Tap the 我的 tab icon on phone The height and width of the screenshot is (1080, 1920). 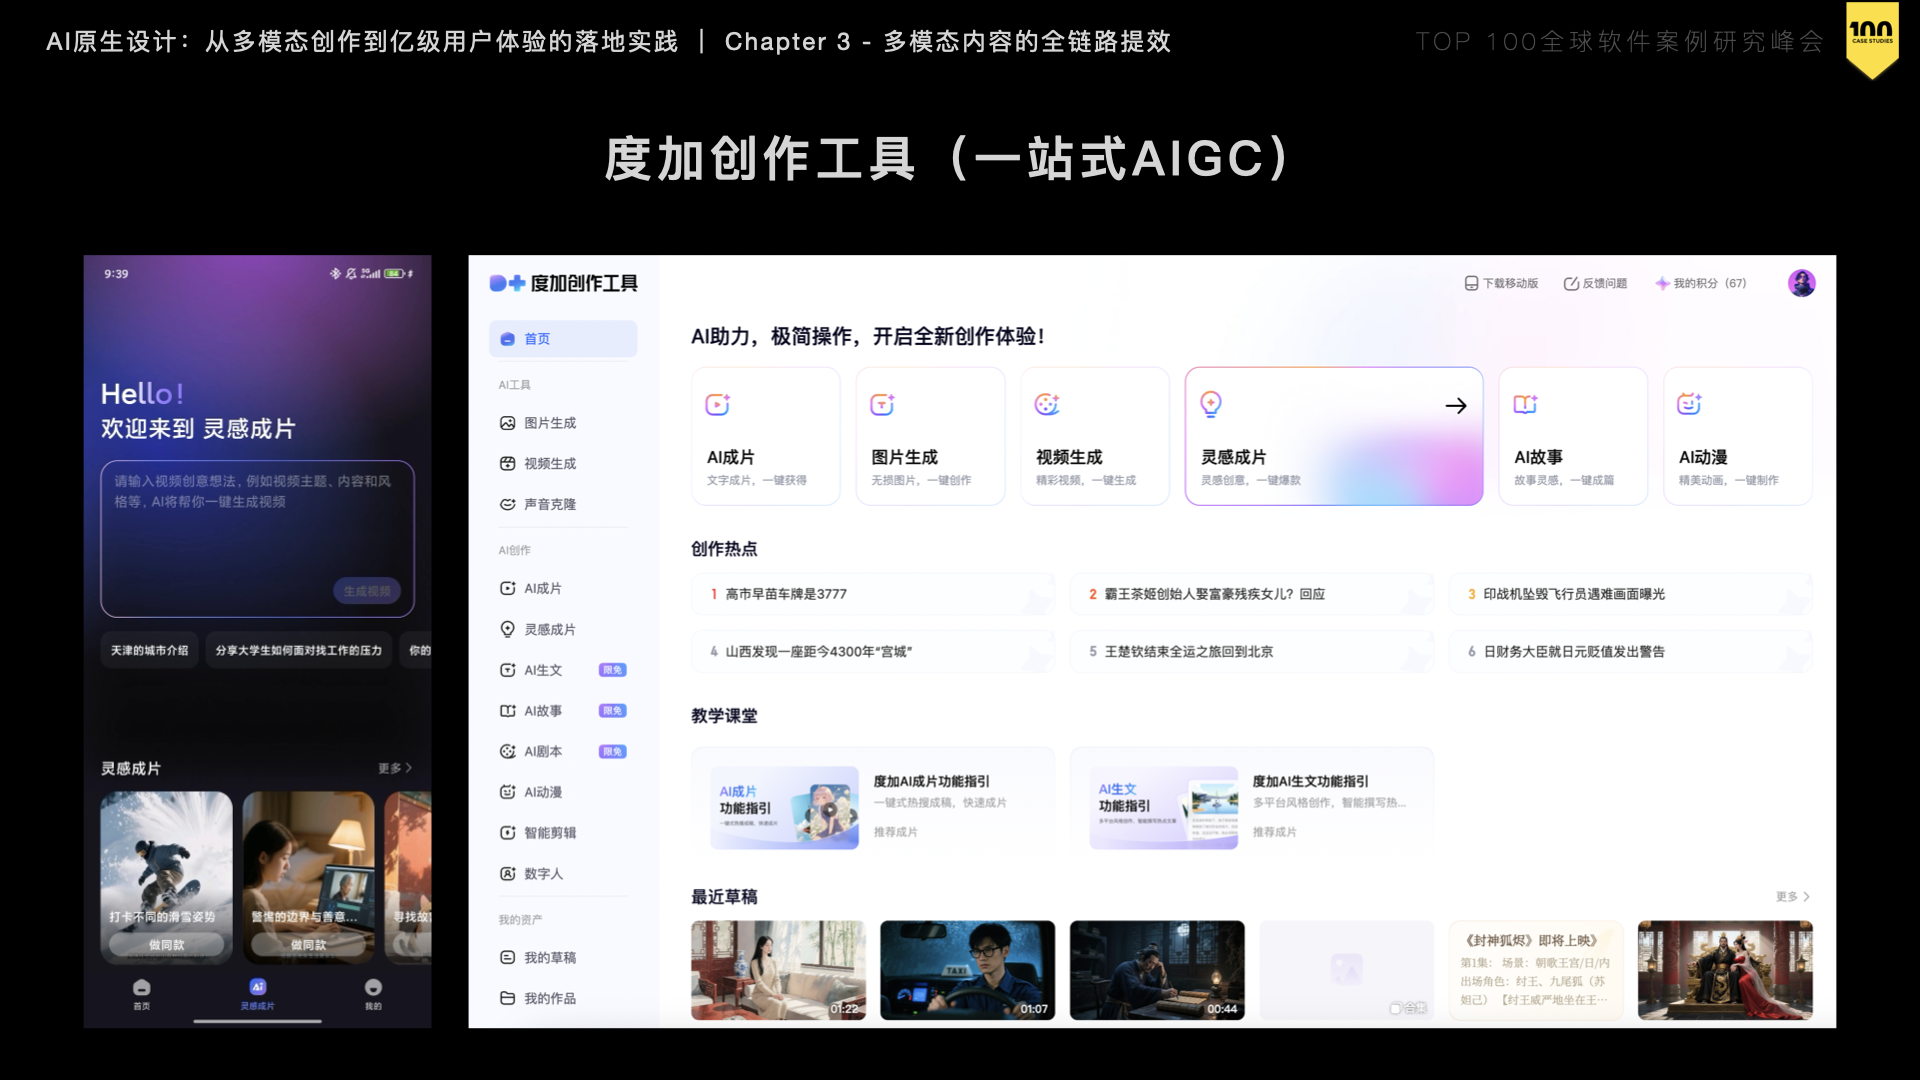point(373,988)
